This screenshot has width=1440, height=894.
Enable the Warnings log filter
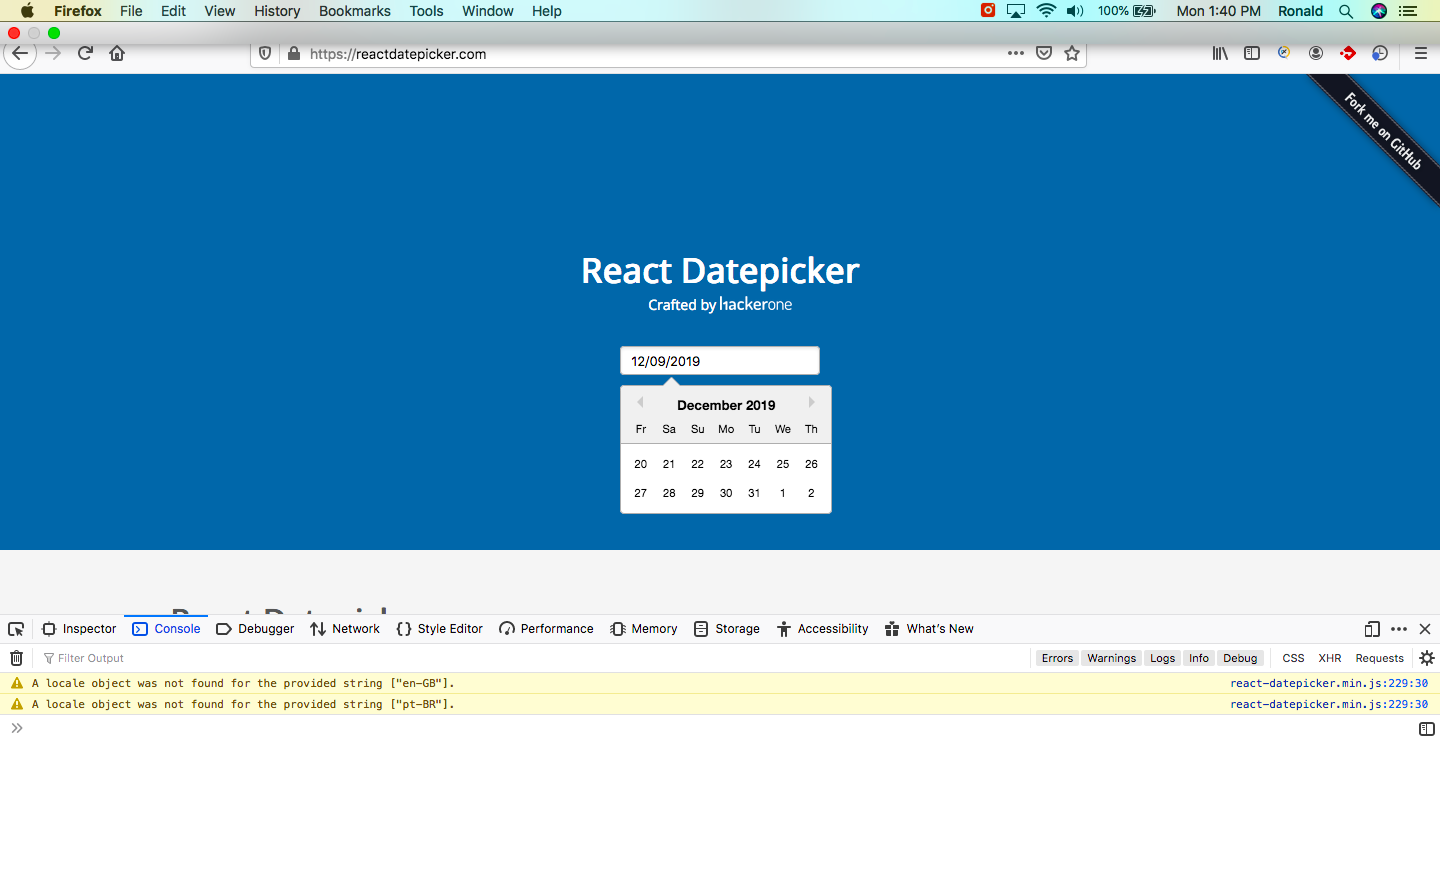click(x=1111, y=657)
